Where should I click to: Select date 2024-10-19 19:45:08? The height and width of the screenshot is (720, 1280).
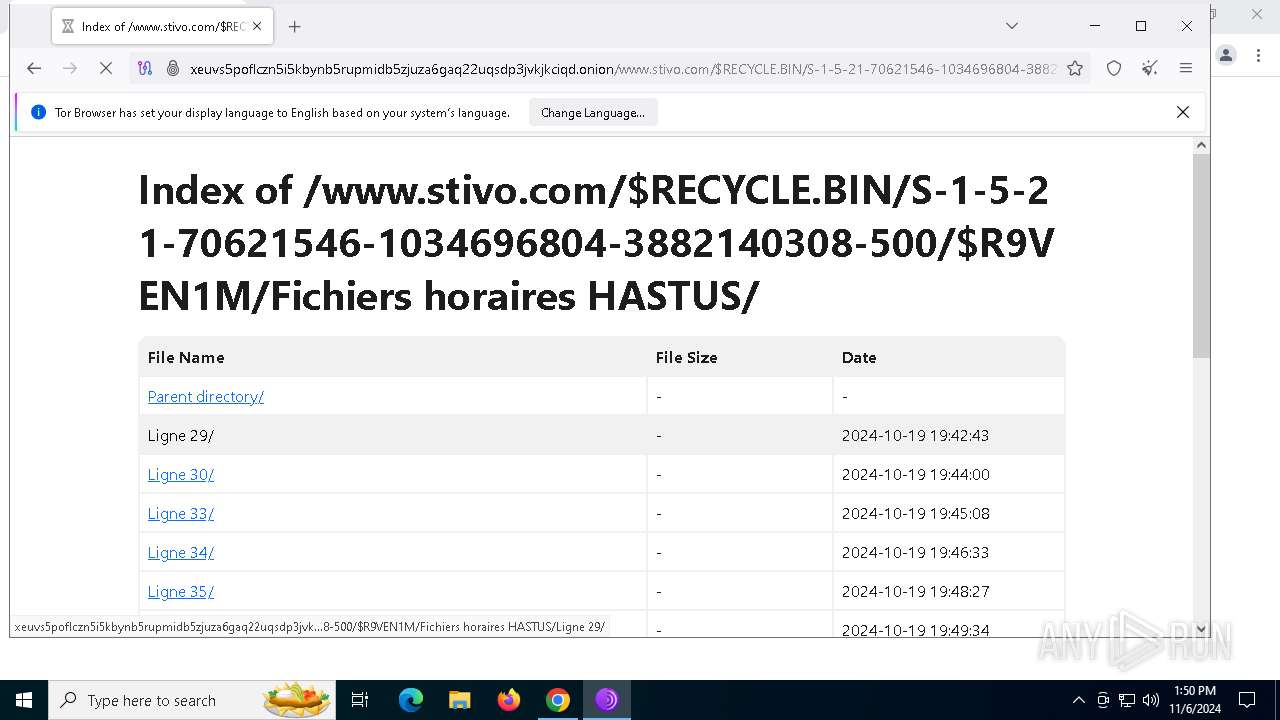[x=916, y=514]
